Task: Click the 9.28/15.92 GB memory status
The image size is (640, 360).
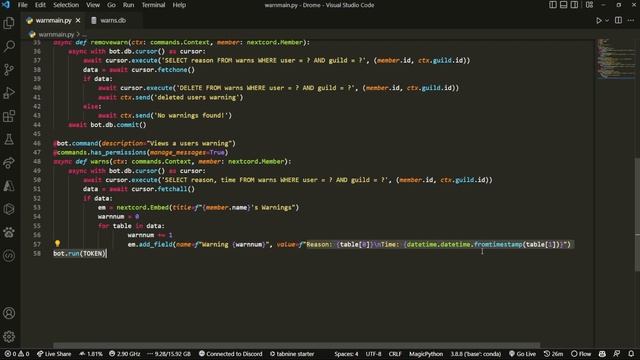Action: coord(169,354)
